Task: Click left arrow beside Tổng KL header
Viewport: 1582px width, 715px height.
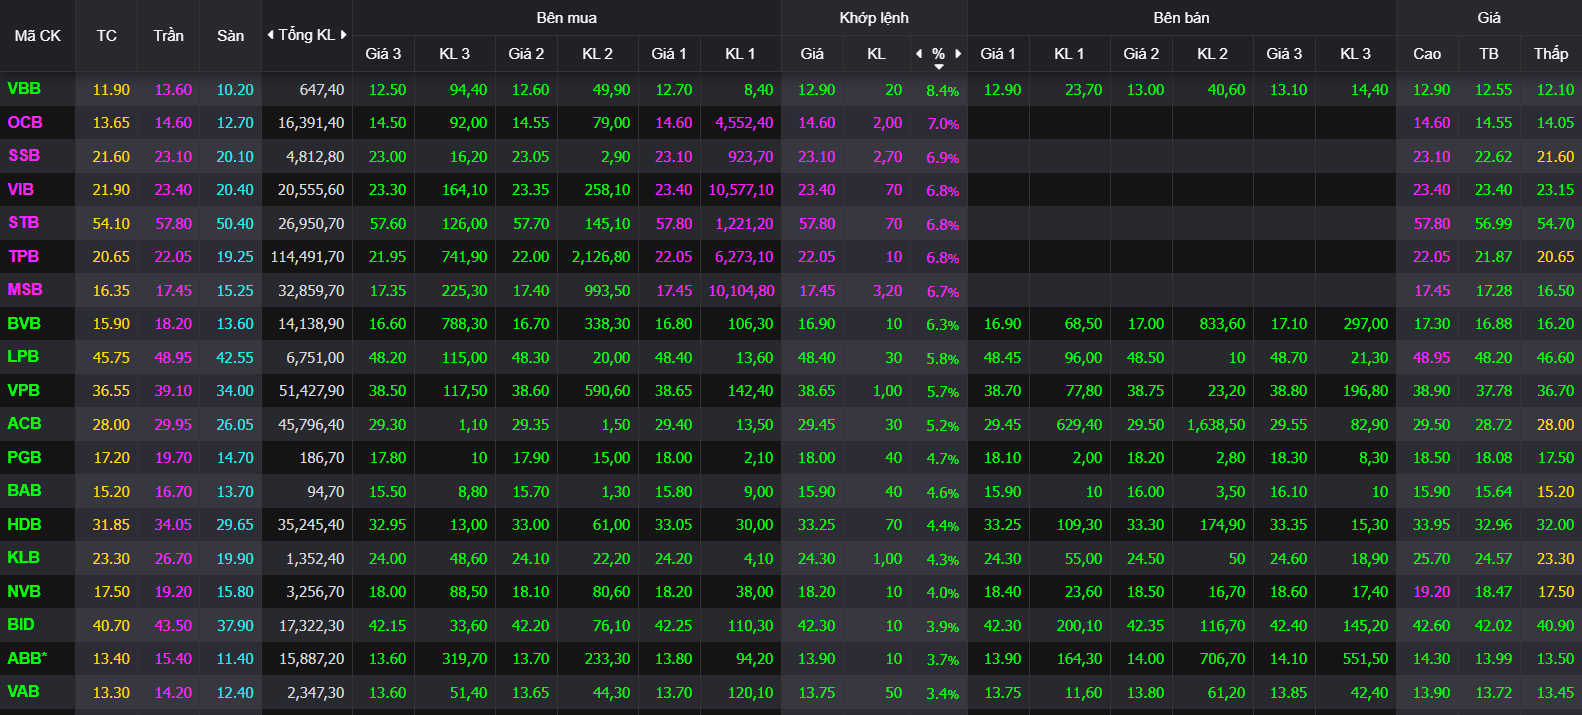Action: click(270, 35)
